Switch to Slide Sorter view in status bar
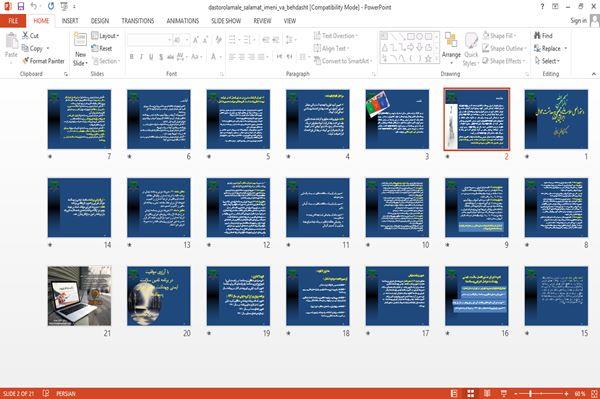This screenshot has height=399, width=600. tap(471, 393)
